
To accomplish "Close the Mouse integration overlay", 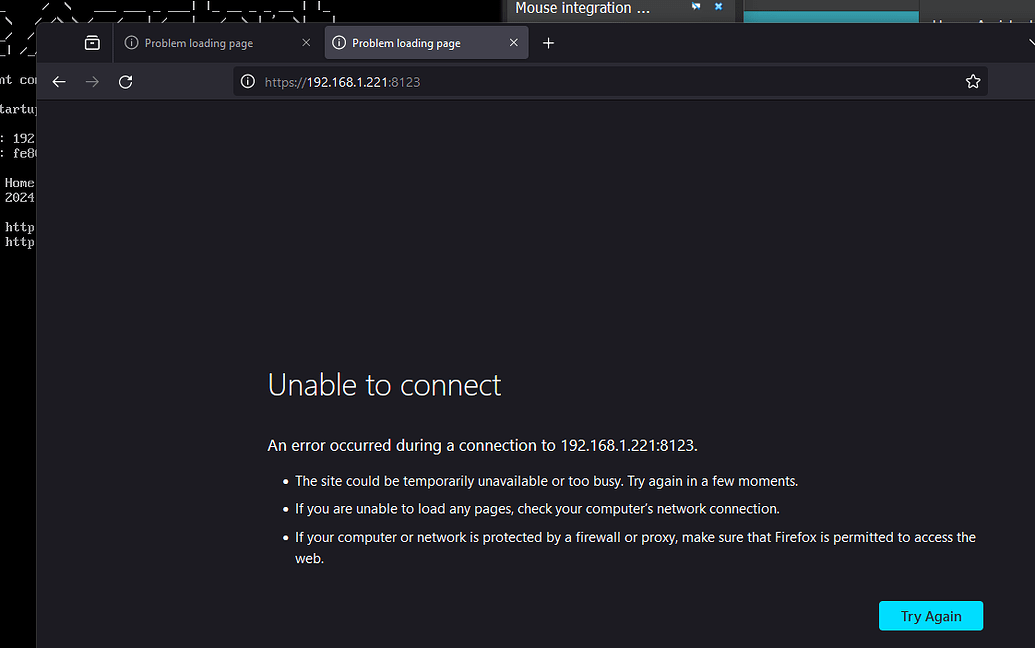I will (x=717, y=7).
